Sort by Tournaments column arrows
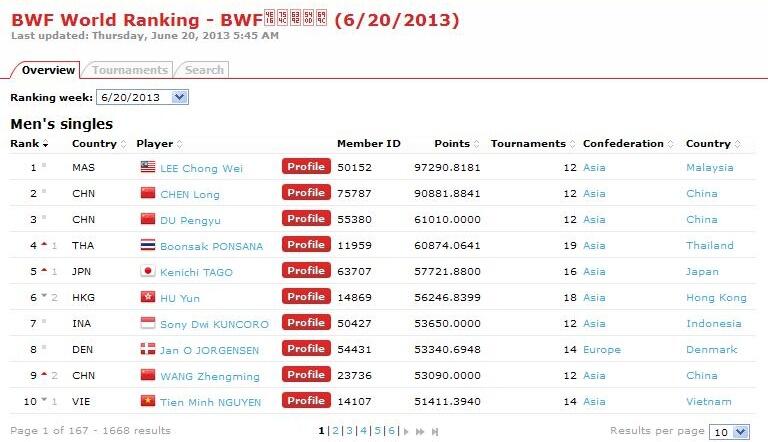 [572, 144]
